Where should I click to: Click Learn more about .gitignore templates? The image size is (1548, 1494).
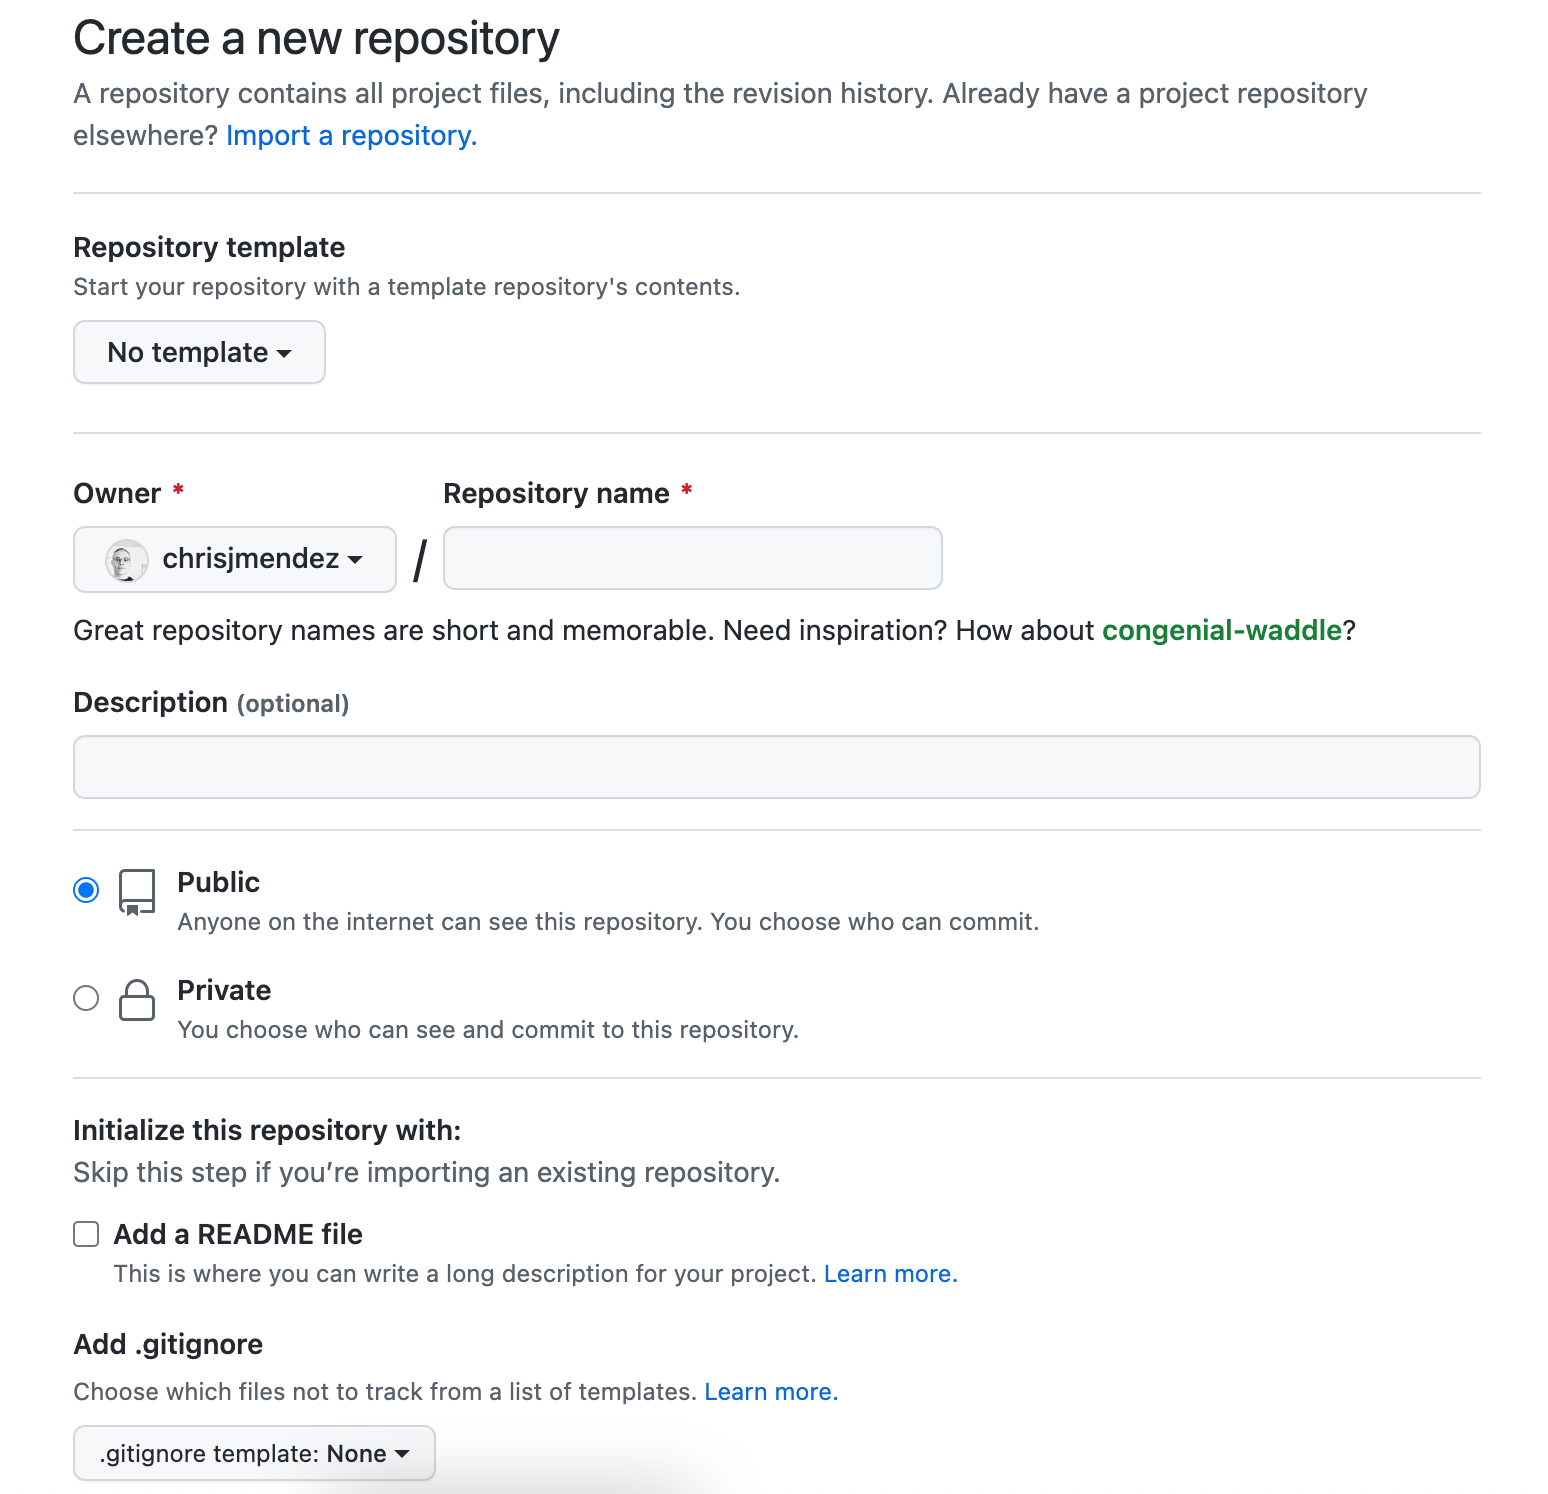769,1391
